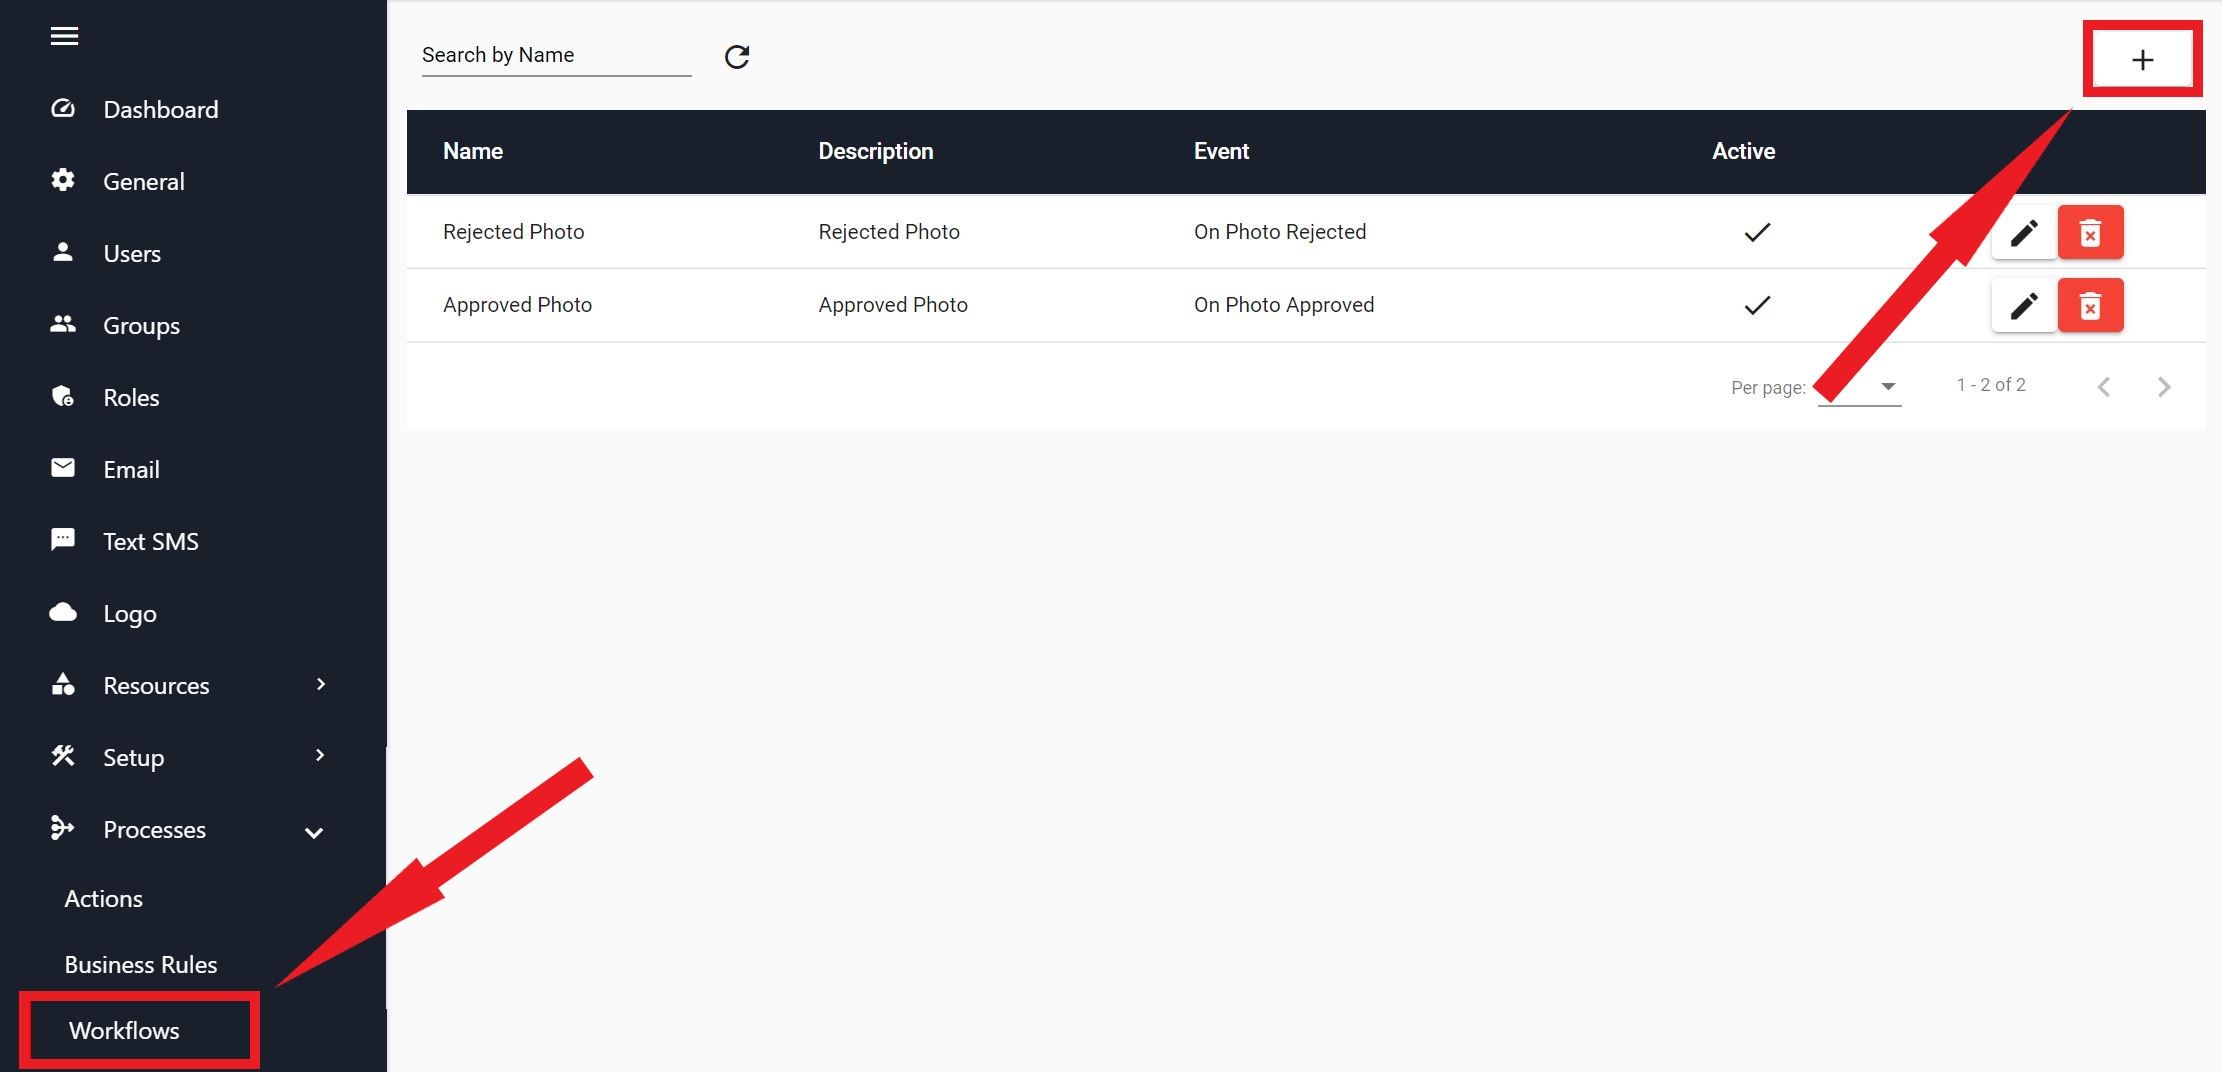This screenshot has width=2222, height=1072.
Task: Click the General gear icon
Action: 63,180
